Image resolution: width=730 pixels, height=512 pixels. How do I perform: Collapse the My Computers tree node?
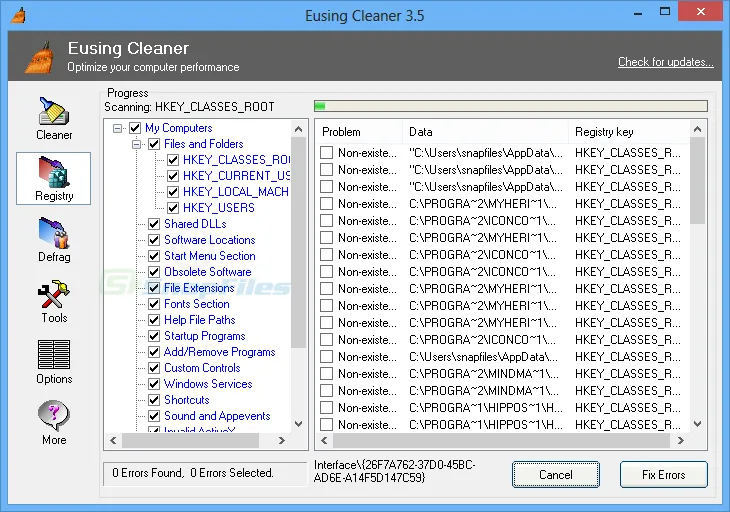pos(117,128)
